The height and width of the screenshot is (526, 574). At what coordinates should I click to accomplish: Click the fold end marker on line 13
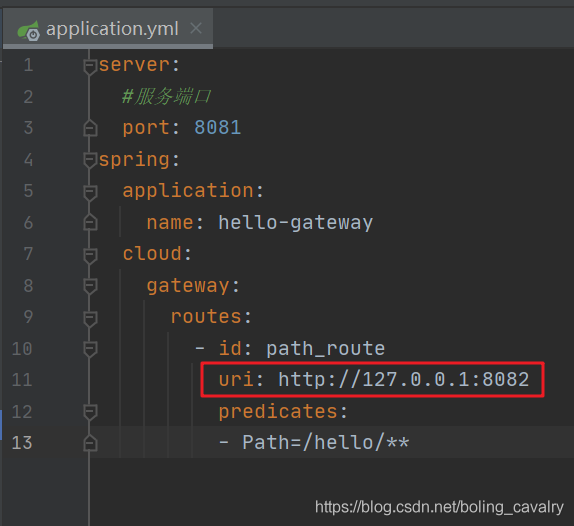90,443
